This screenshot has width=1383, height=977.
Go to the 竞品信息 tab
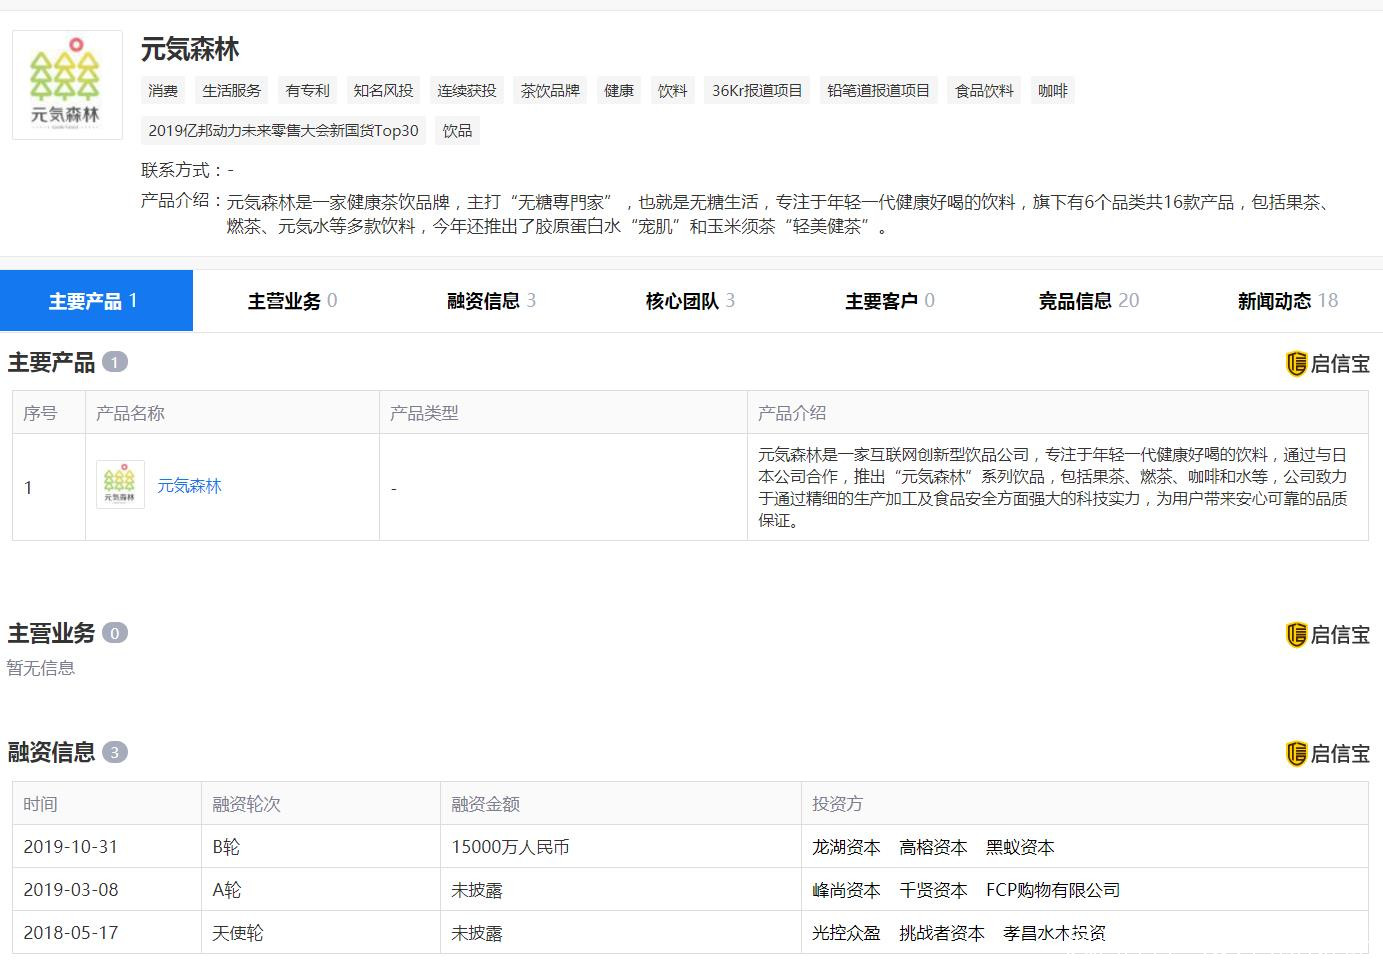pos(1088,301)
